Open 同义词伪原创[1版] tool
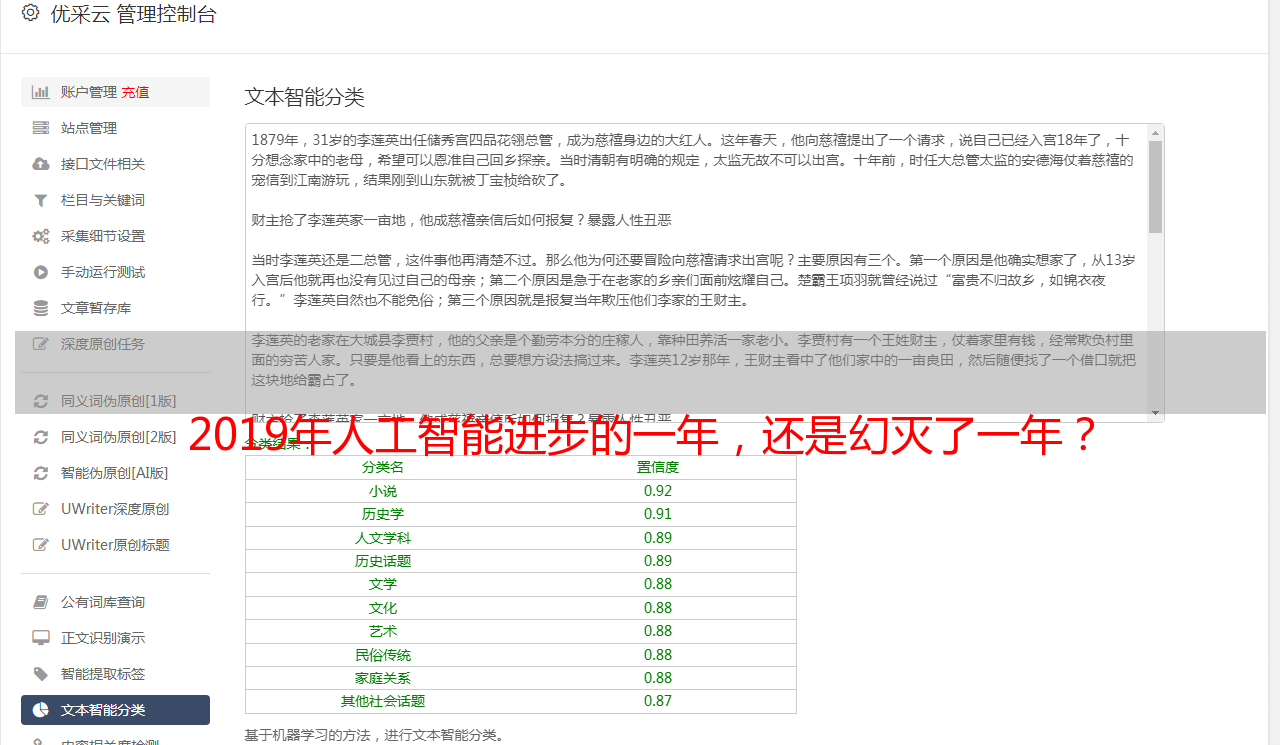The image size is (1280, 745). 115,401
